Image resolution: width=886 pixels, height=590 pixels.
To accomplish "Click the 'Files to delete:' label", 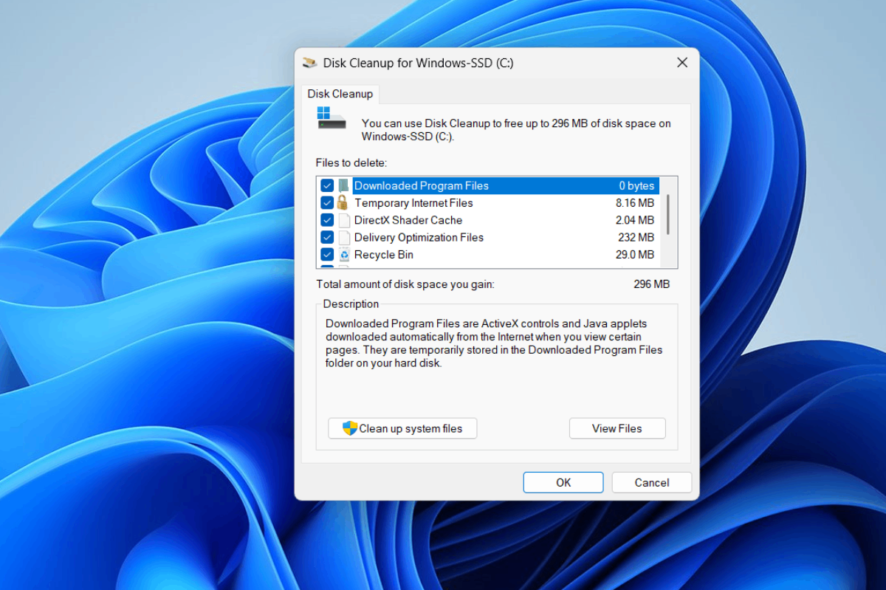I will pyautogui.click(x=351, y=163).
